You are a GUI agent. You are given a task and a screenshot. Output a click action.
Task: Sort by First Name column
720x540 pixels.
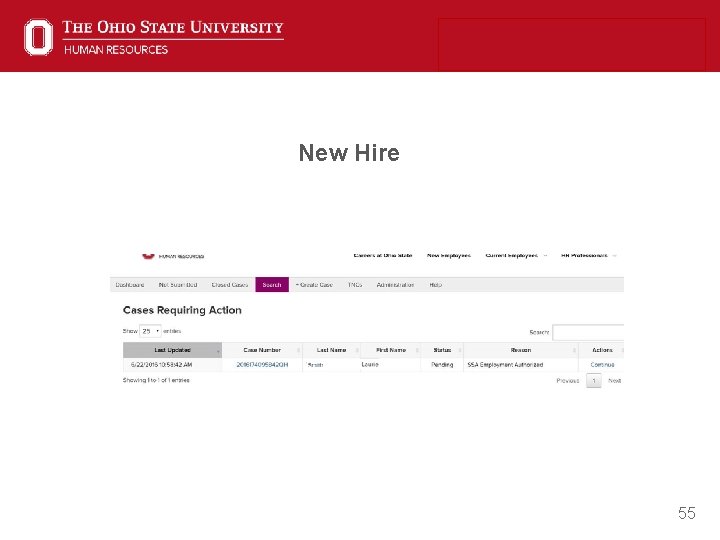[391, 350]
